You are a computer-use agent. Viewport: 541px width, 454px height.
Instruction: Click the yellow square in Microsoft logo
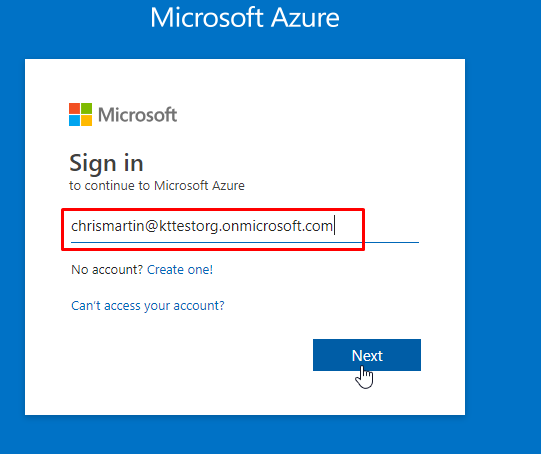click(87, 121)
